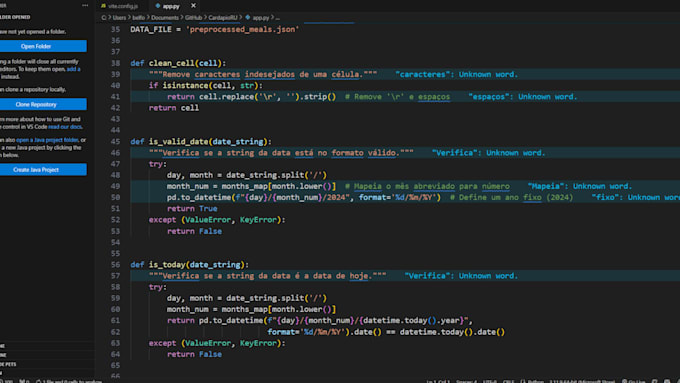This screenshot has width=680, height=383.
Task: Click 'isinstance' on line 40
Action: [x=185, y=85]
